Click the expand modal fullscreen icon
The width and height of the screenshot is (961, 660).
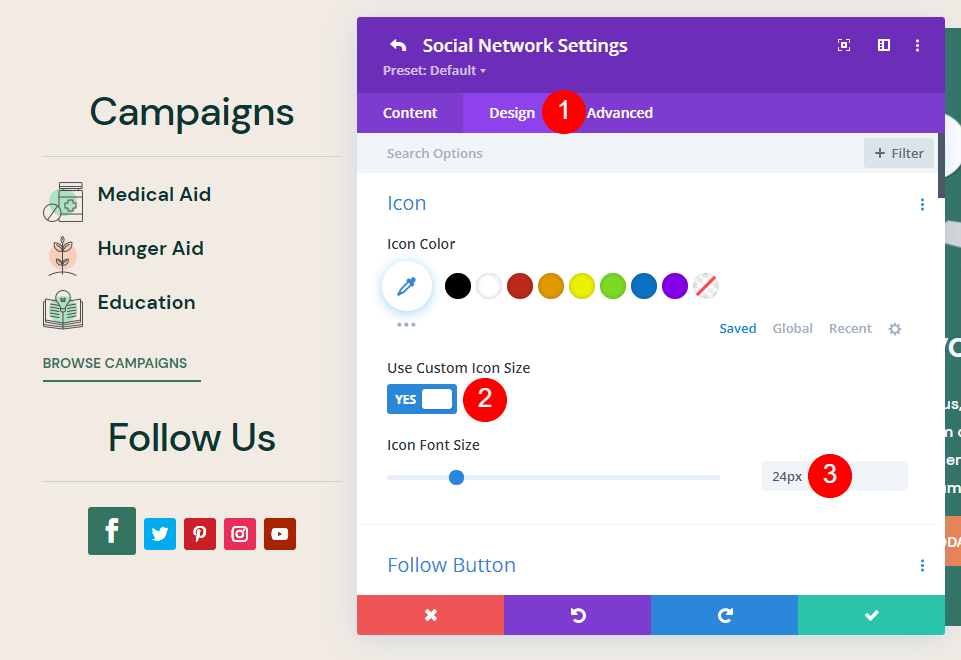point(844,45)
